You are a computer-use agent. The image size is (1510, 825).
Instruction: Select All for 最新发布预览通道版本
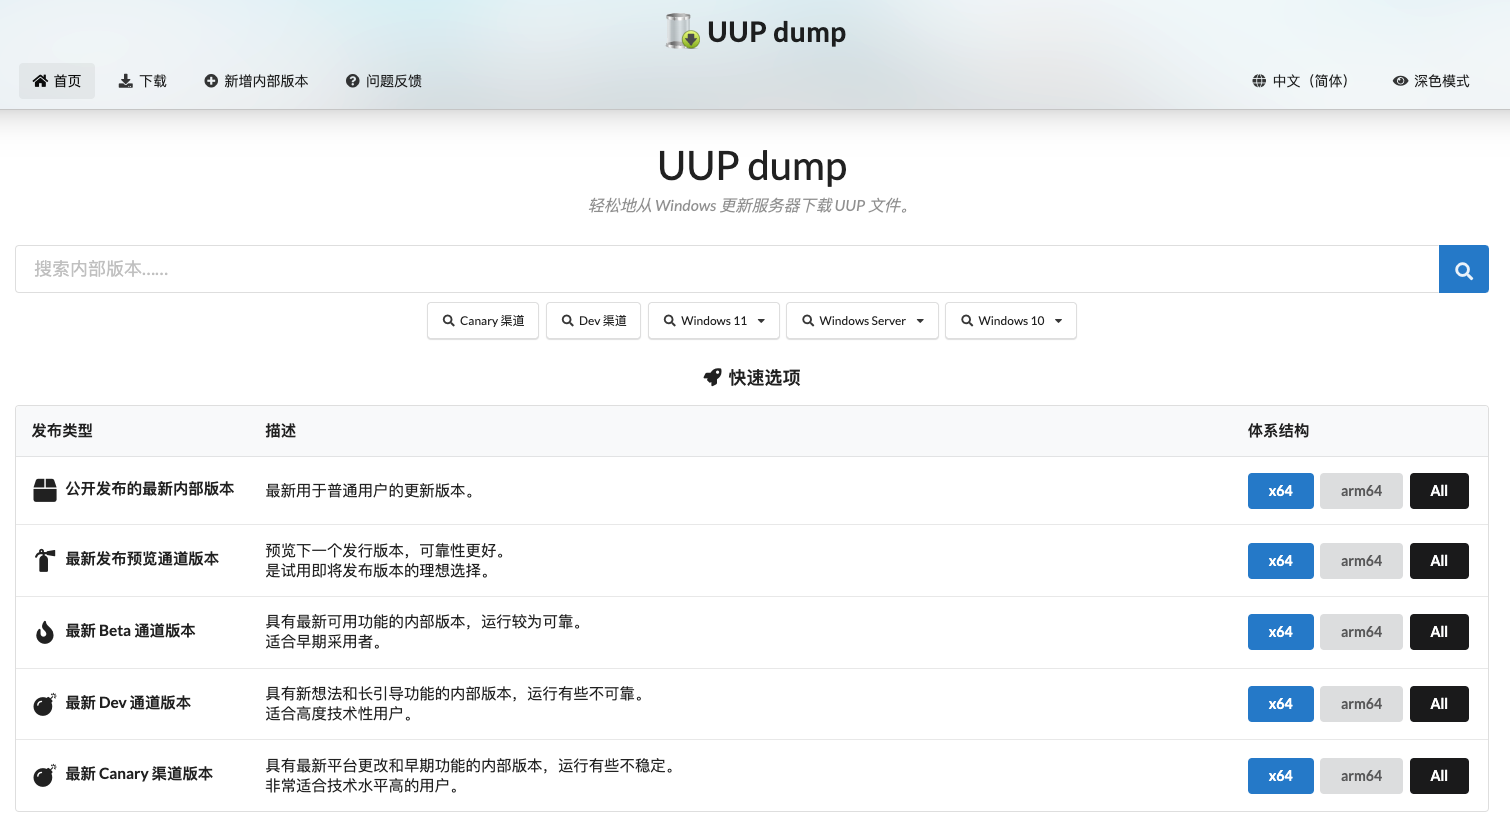(x=1439, y=561)
